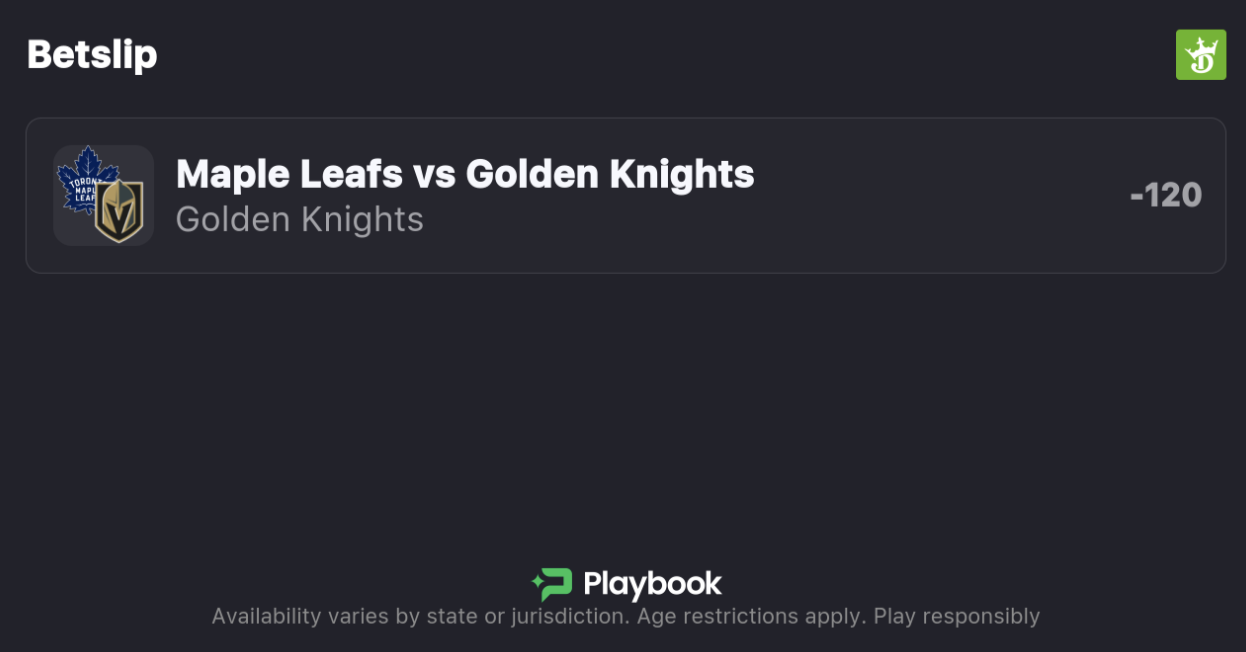
Task: Click the words Maple Leafs in matchup title
Action: coord(289,174)
